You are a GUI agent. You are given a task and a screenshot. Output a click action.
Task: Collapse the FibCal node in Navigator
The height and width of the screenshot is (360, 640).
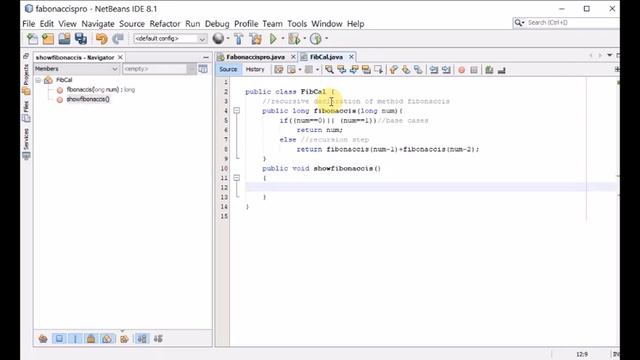coord(38,80)
